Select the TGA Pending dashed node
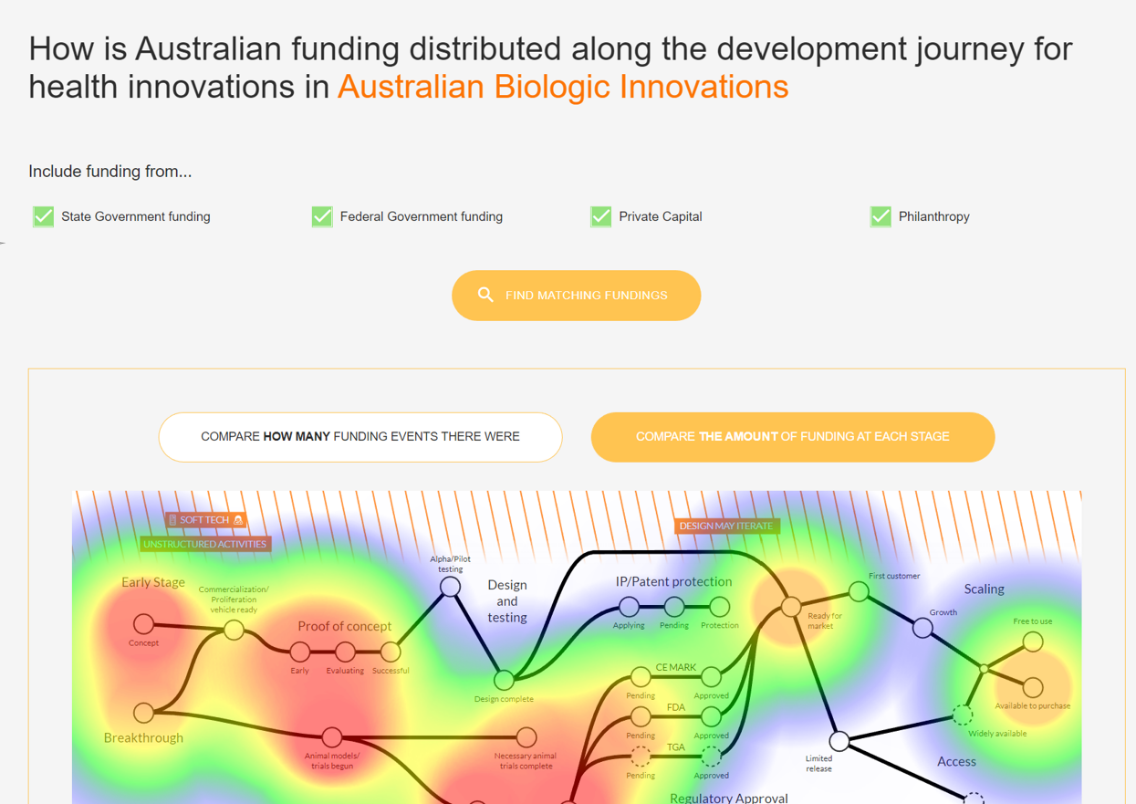Viewport: 1136px width, 804px height. click(640, 756)
